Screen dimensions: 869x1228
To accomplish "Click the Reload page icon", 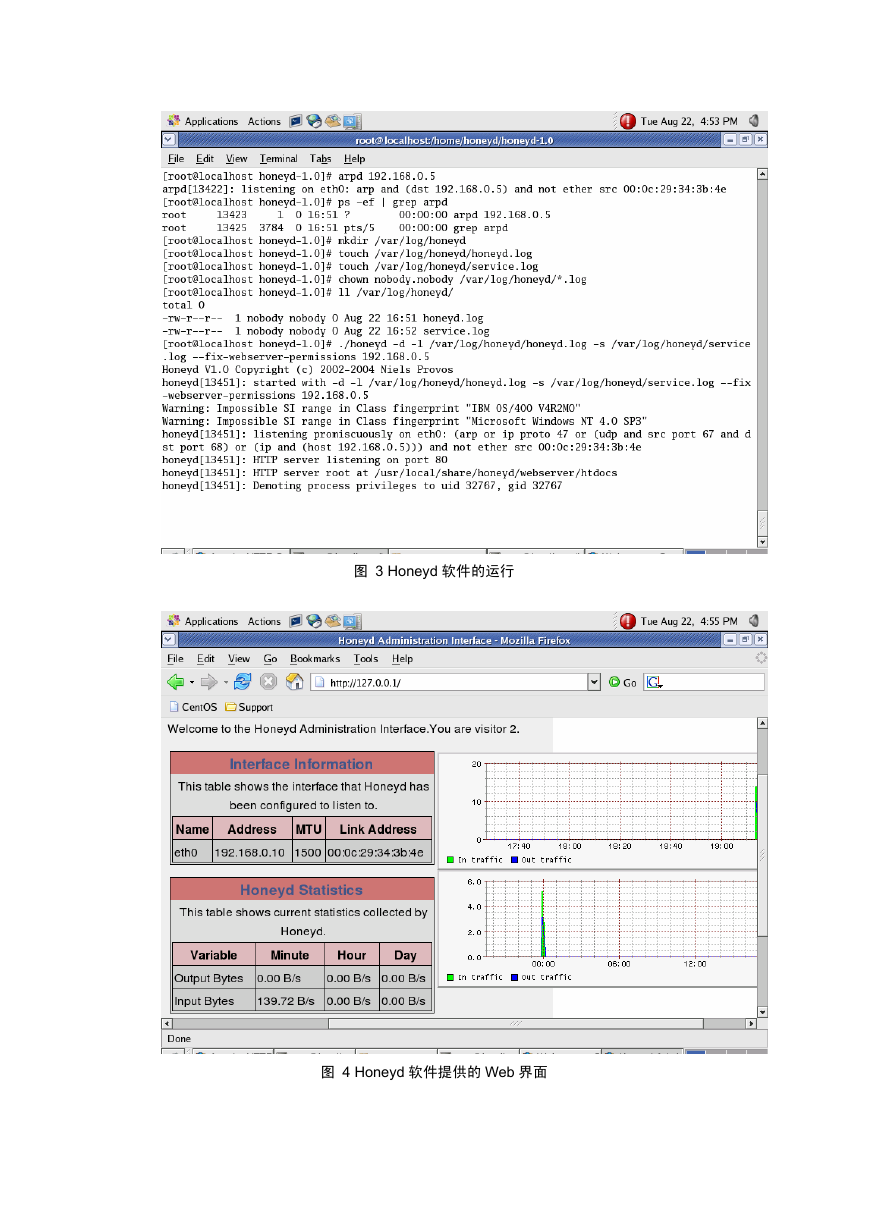I will click(242, 682).
